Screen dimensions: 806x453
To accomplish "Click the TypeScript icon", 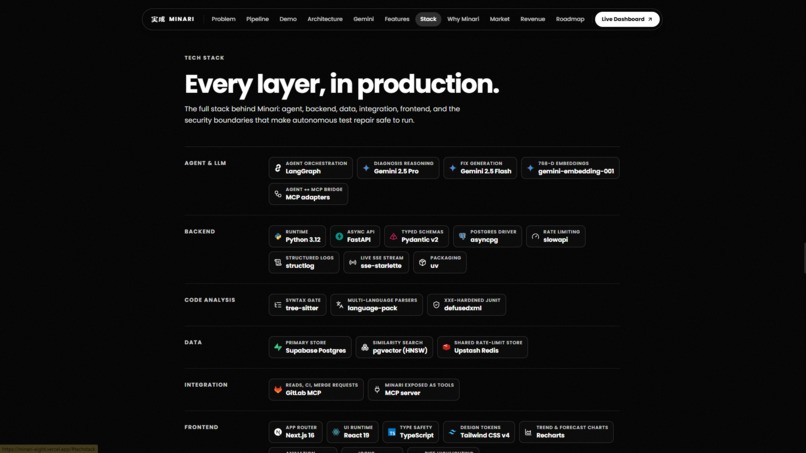I will [x=392, y=432].
